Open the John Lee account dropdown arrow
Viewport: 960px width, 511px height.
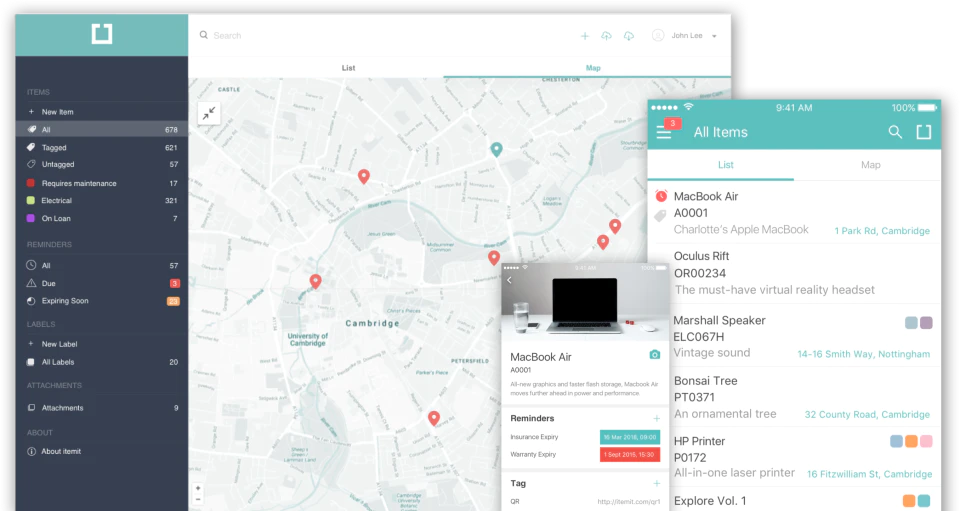[714, 36]
